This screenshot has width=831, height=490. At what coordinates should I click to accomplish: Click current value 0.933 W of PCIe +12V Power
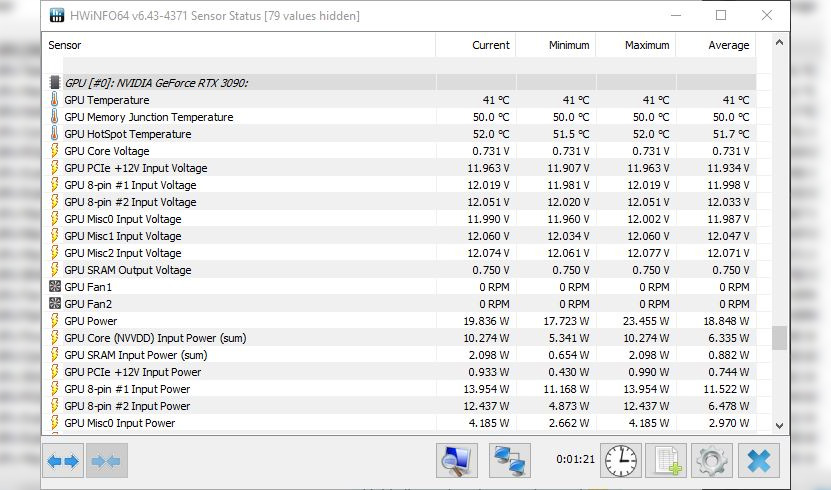coord(489,372)
